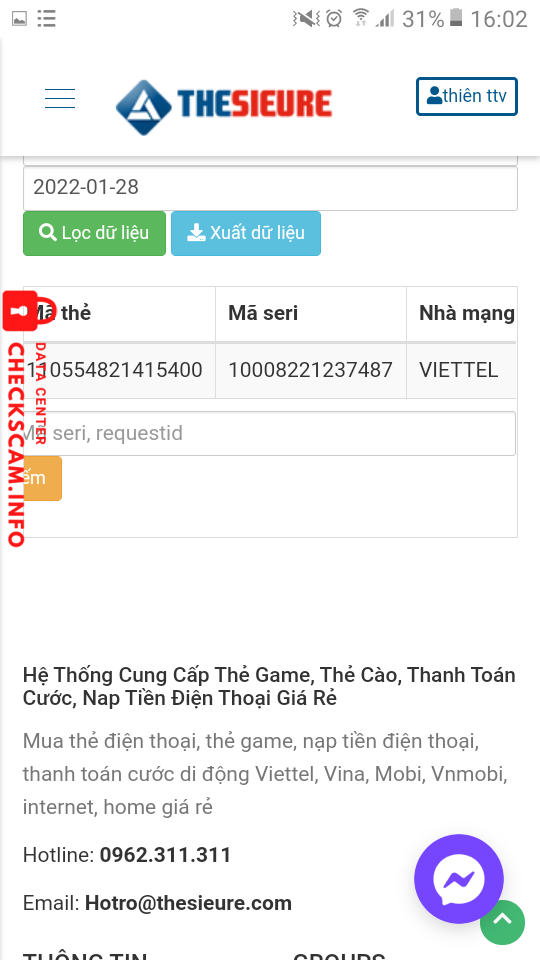Tap the green scroll-to-top arrow

(x=503, y=923)
